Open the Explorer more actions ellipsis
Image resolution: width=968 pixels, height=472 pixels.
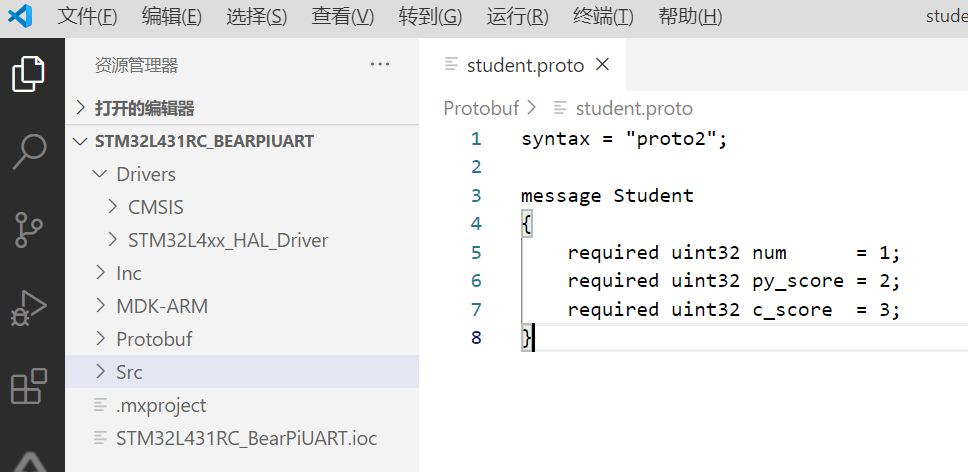(x=380, y=64)
